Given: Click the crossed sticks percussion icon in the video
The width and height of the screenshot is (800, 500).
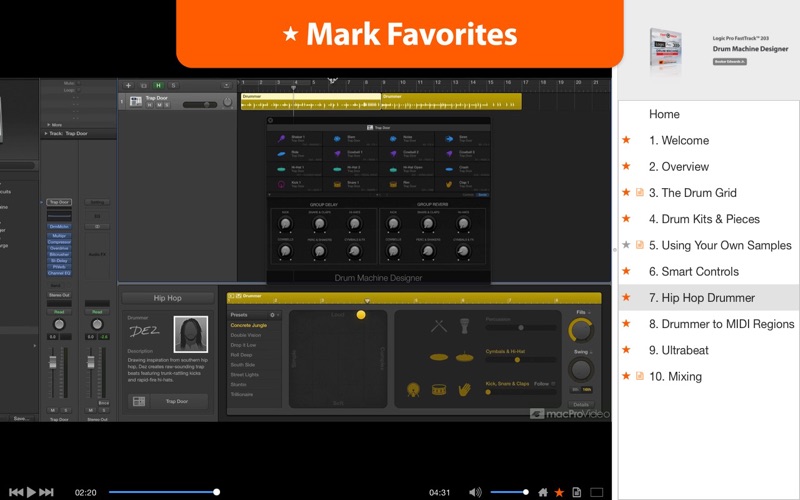Looking at the screenshot, I should click(x=439, y=326).
